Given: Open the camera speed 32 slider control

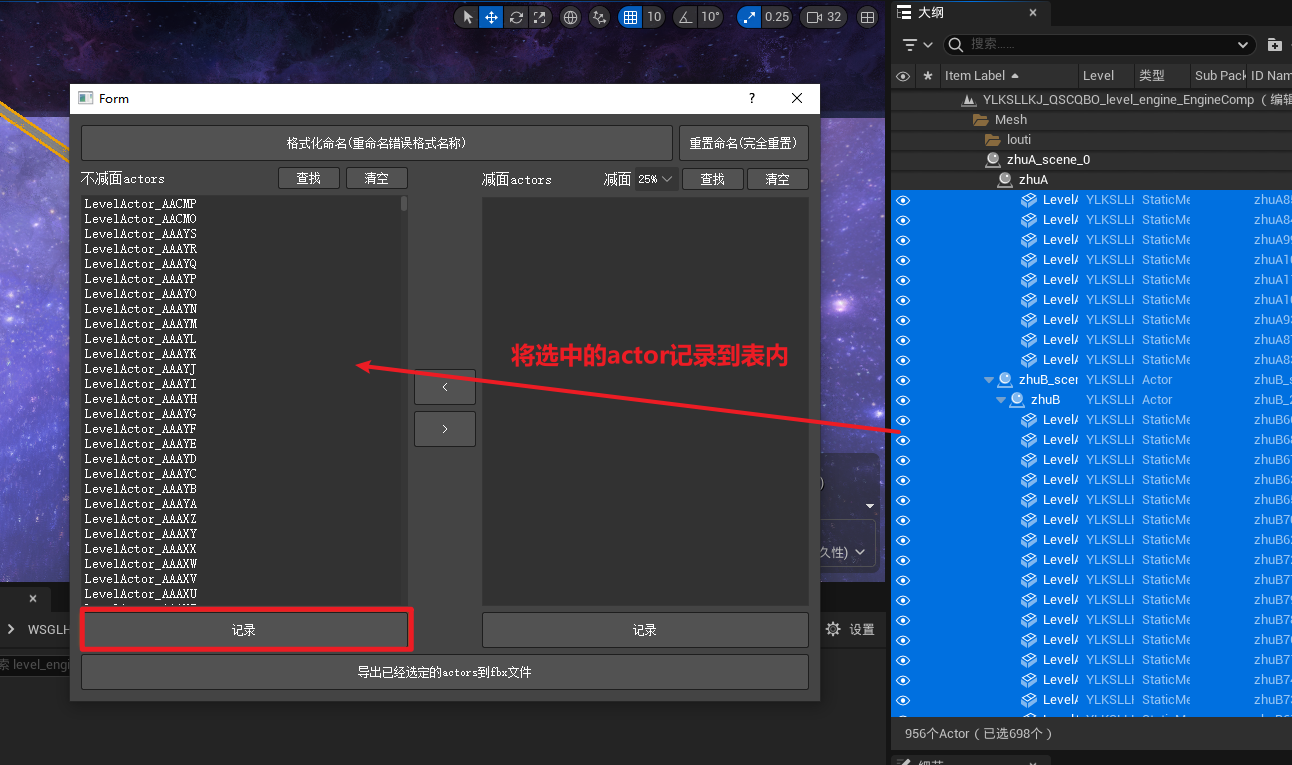Looking at the screenshot, I should 823,17.
